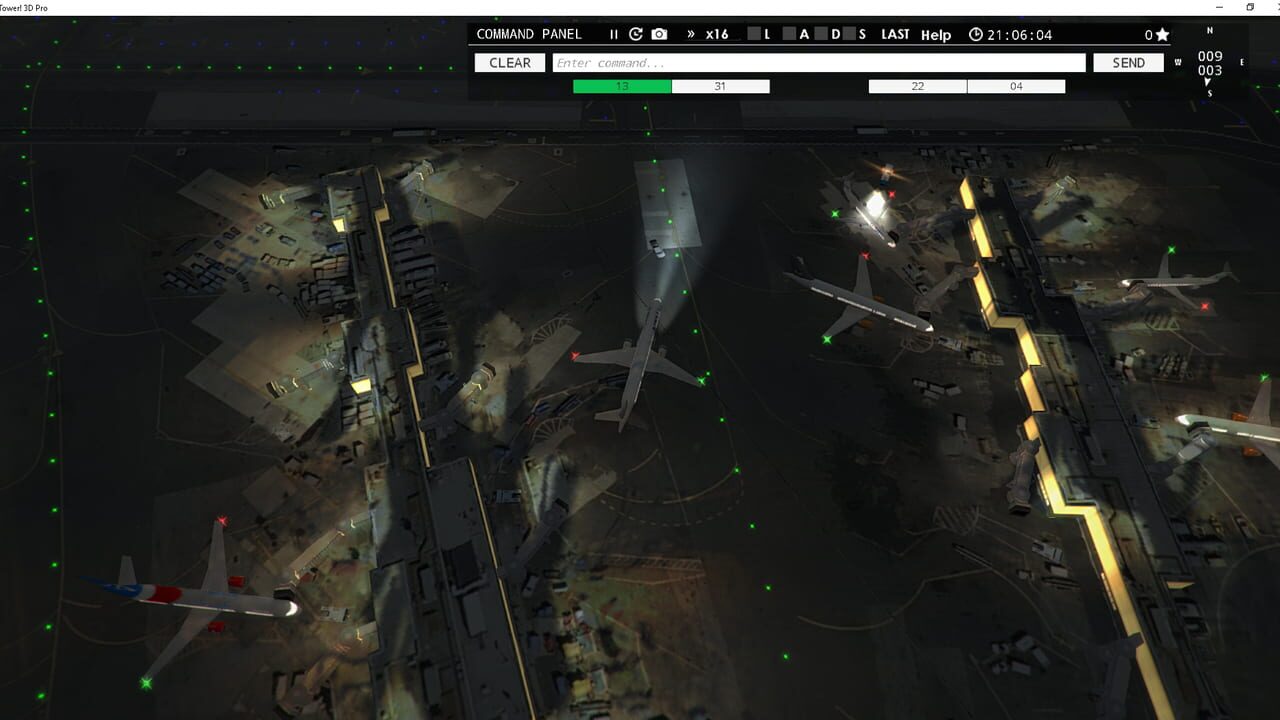The height and width of the screenshot is (720, 1280).
Task: Restore the window using title bar button
Action: 1249,7
